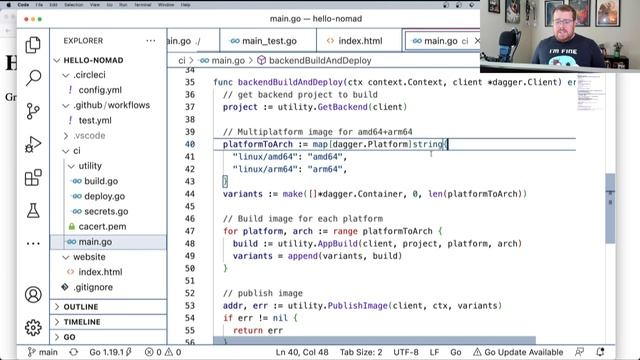
Task: Click the notifications bell in status bar
Action: click(x=600, y=352)
